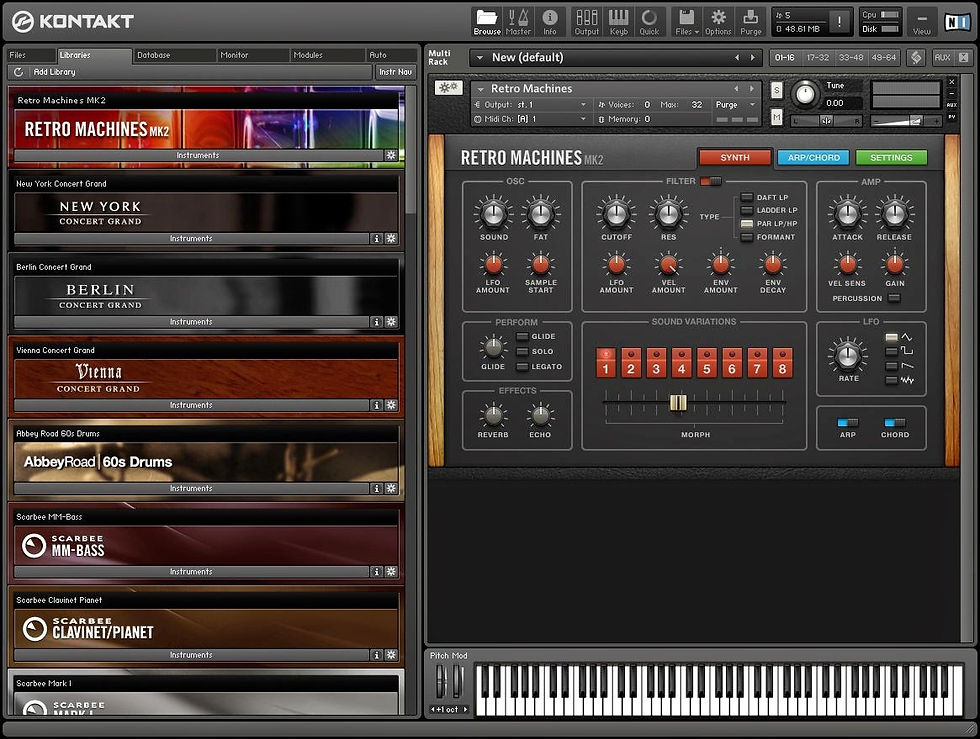Select sound variation button 5
This screenshot has width=980, height=739.
pos(706,363)
